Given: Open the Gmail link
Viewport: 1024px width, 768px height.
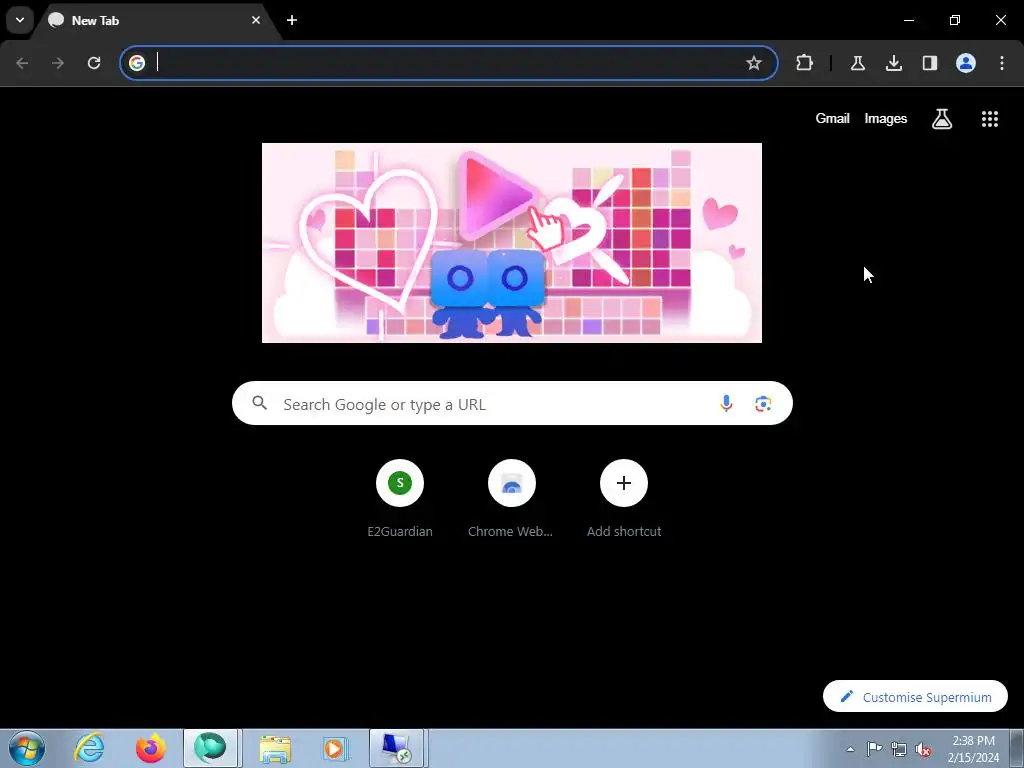Looking at the screenshot, I should [x=832, y=118].
